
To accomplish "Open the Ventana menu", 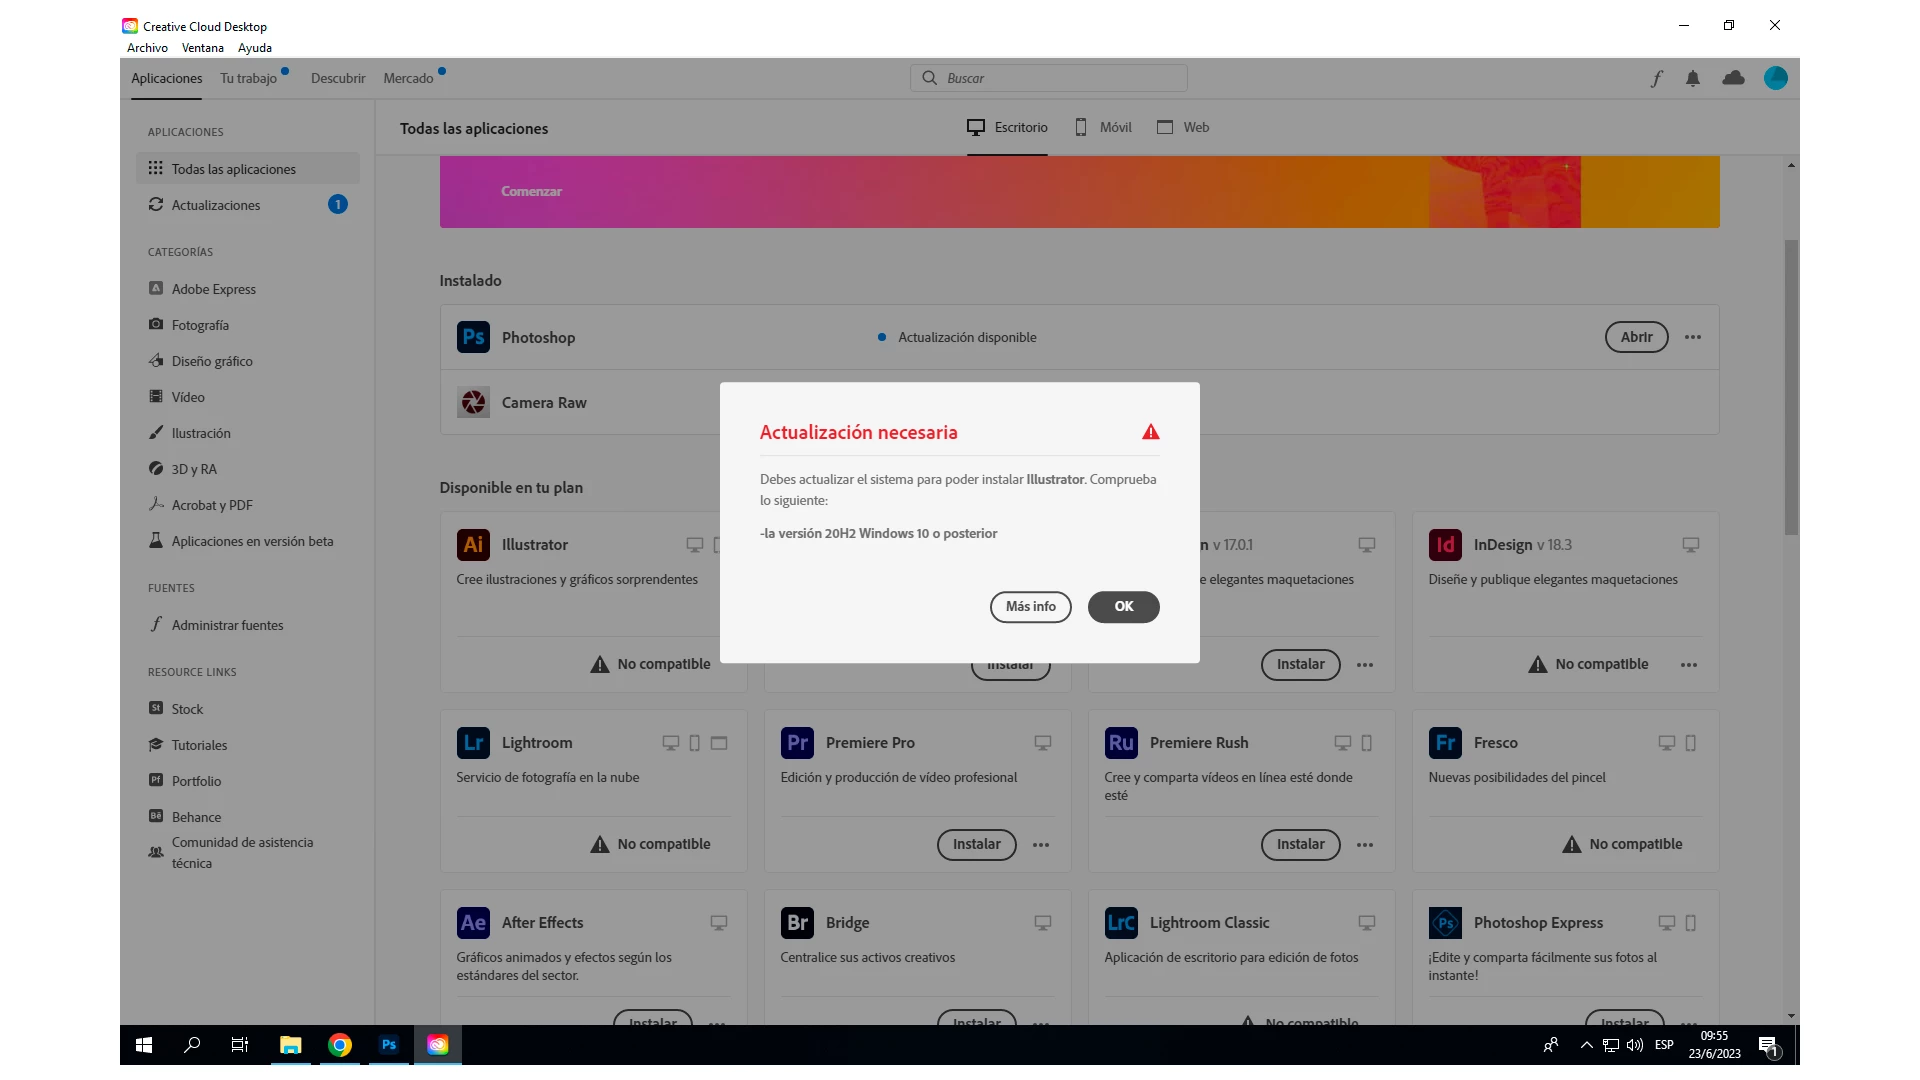I will click(x=202, y=48).
